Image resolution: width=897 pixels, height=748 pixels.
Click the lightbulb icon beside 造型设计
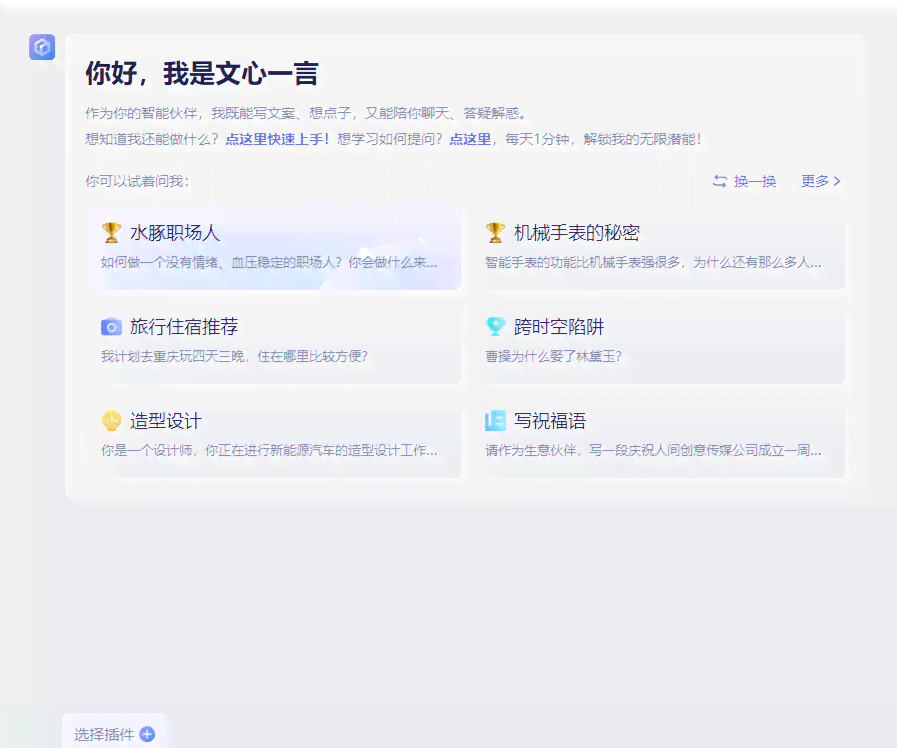pyautogui.click(x=111, y=421)
